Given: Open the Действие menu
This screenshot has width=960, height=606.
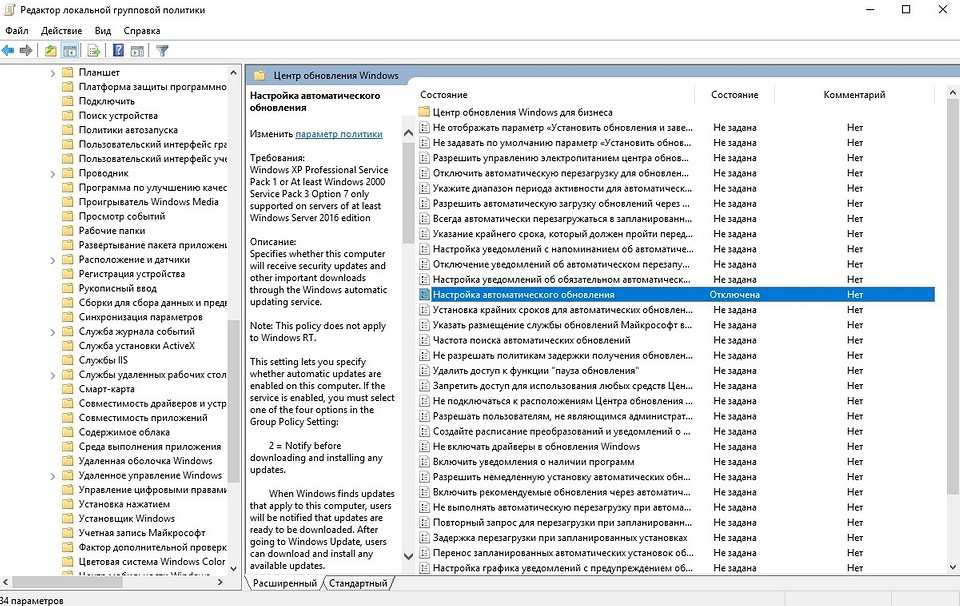Looking at the screenshot, I should tap(62, 31).
